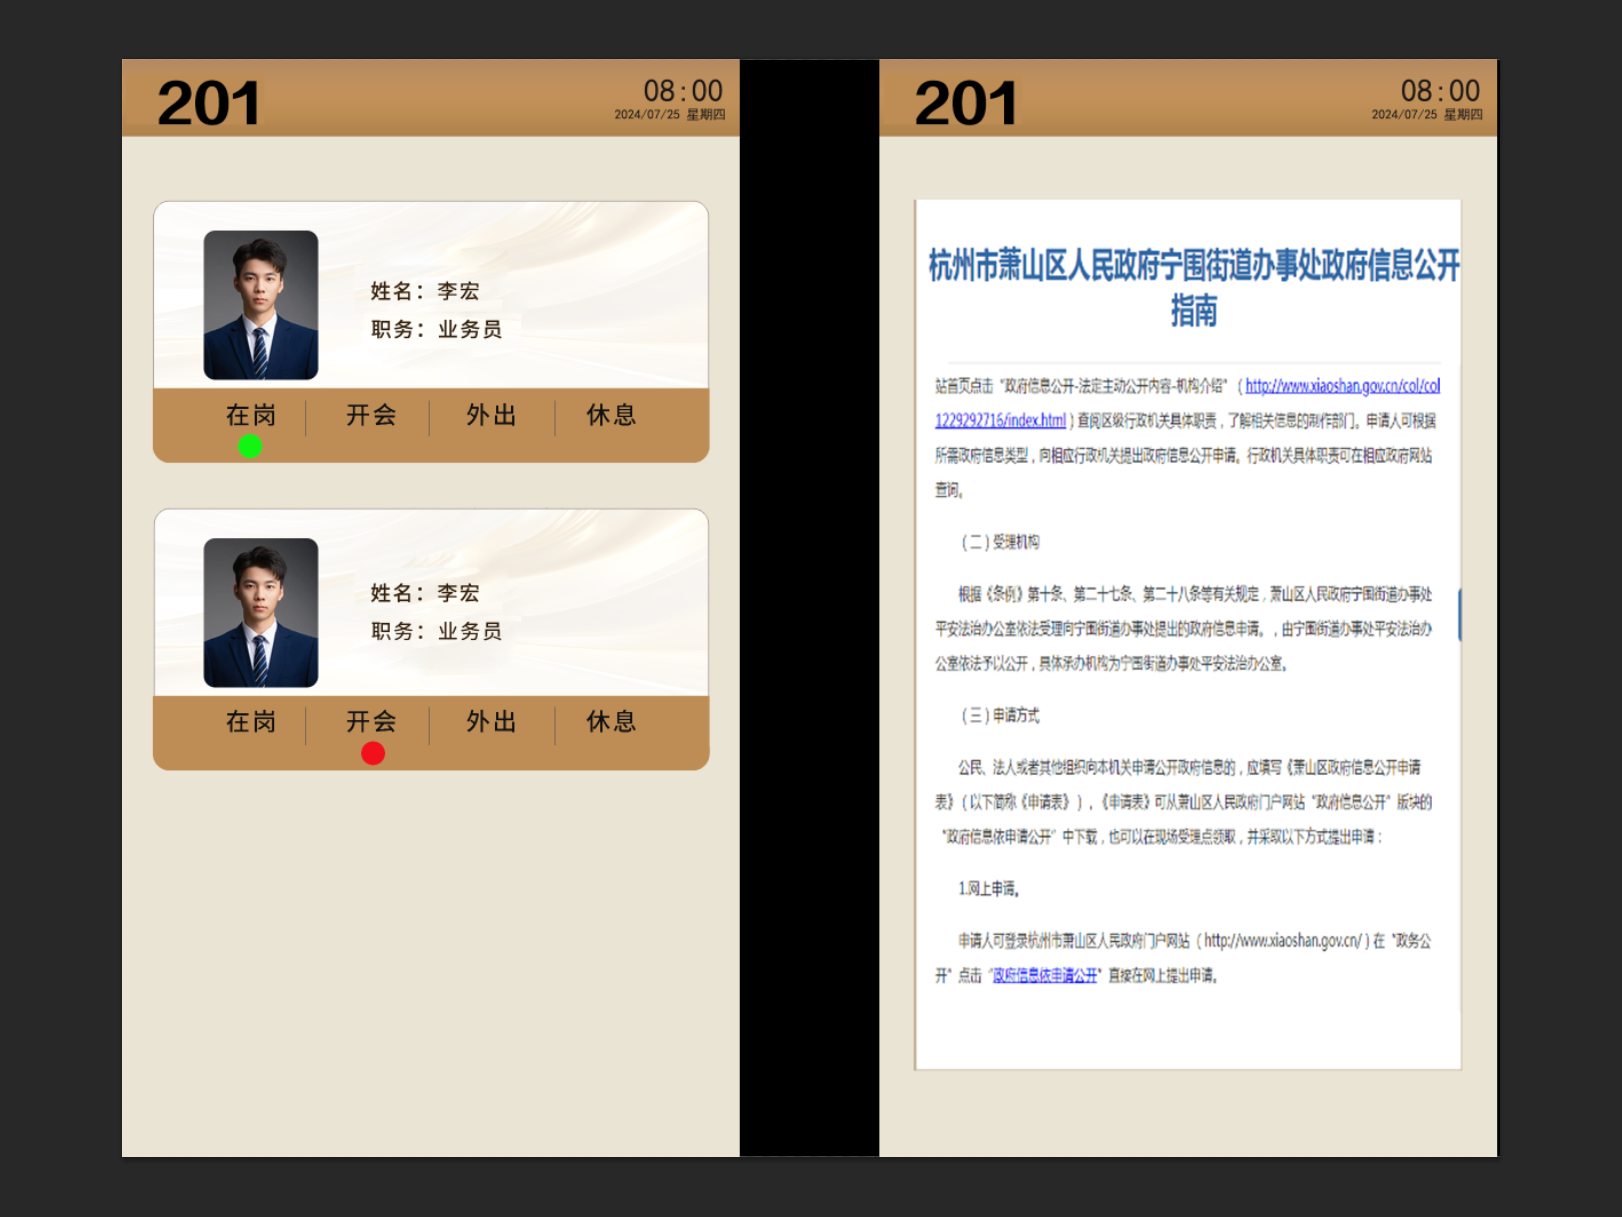Select 外出 status on the second staff card
The height and width of the screenshot is (1217, 1622).
click(x=491, y=722)
